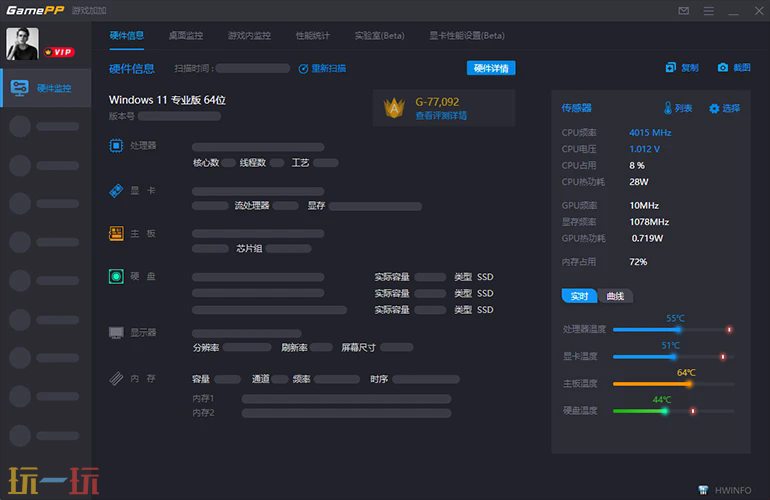
Task: Switch to the 硬件信息 tab
Action: tap(127, 35)
